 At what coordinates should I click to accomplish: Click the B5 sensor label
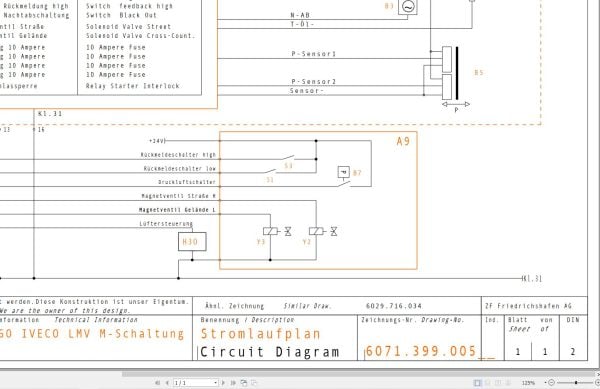[479, 72]
